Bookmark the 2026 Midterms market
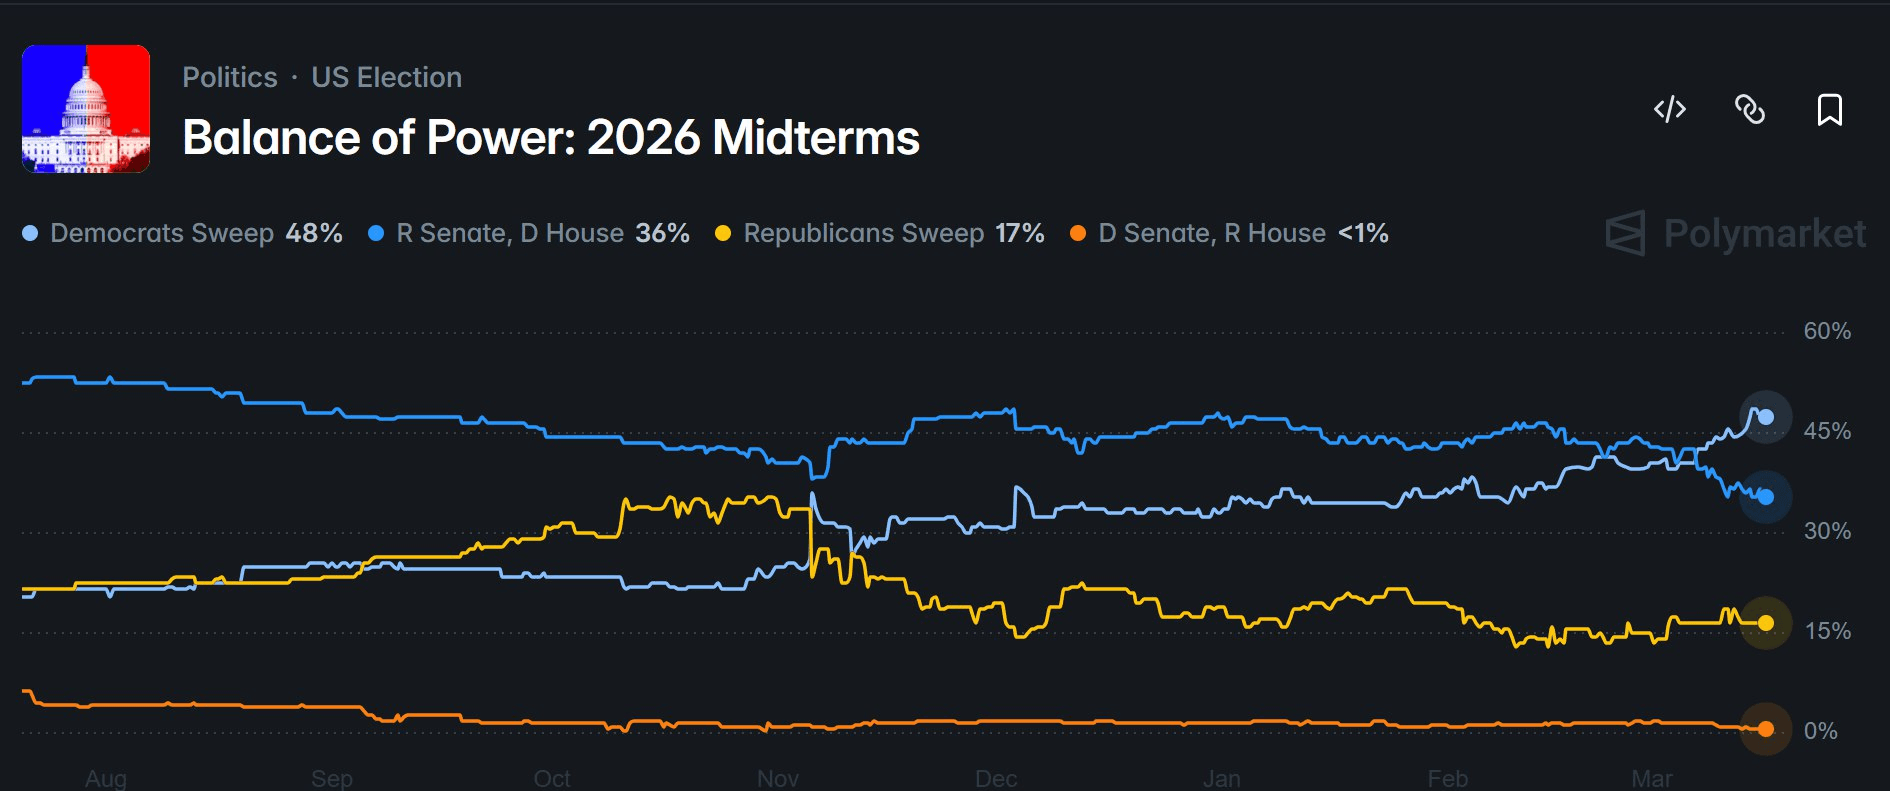 (1829, 109)
